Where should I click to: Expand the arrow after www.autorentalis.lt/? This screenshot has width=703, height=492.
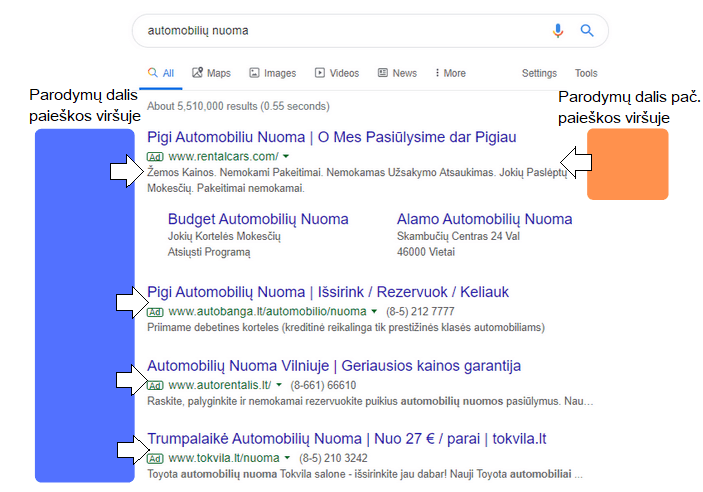point(279,385)
